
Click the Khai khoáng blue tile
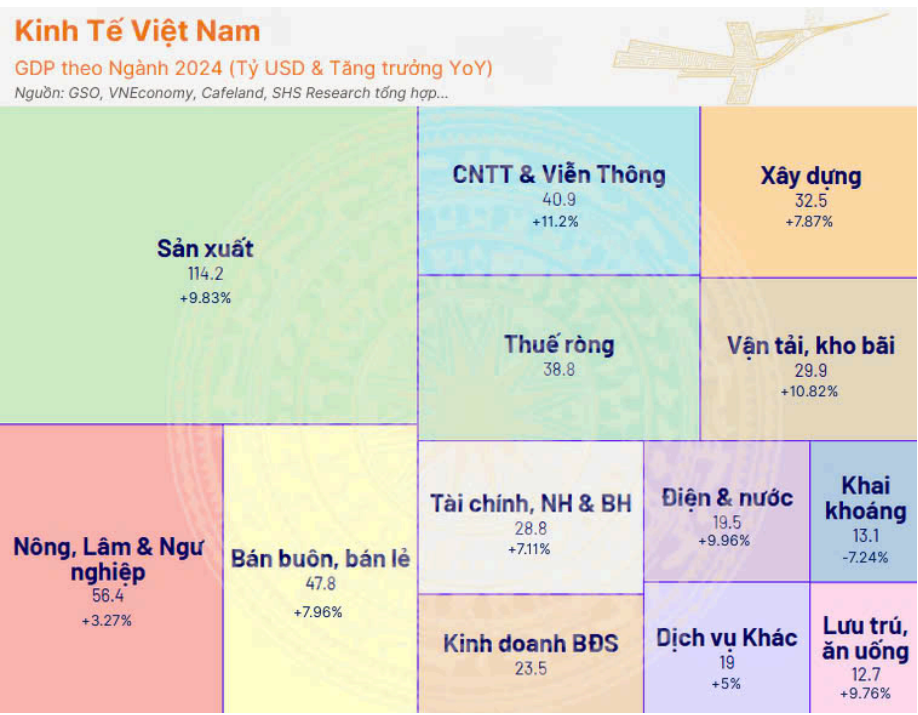tap(864, 511)
